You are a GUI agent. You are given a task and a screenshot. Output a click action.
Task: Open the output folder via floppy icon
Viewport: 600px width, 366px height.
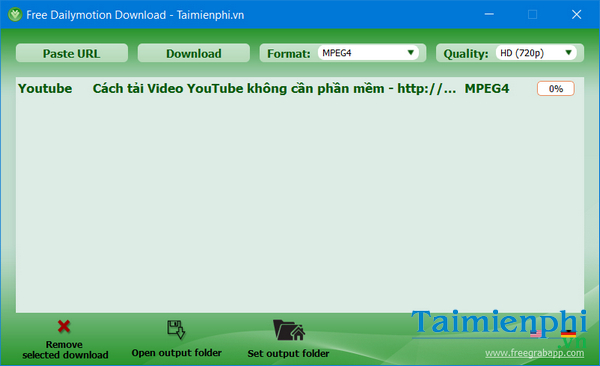click(176, 330)
